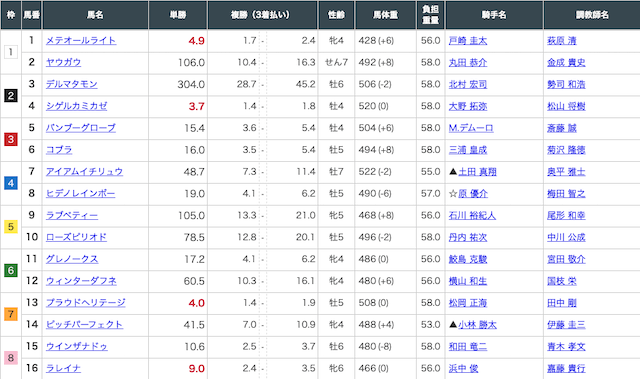Click the 単勝 column header
Image resolution: width=640 pixels, height=379 pixels.
(x=178, y=15)
